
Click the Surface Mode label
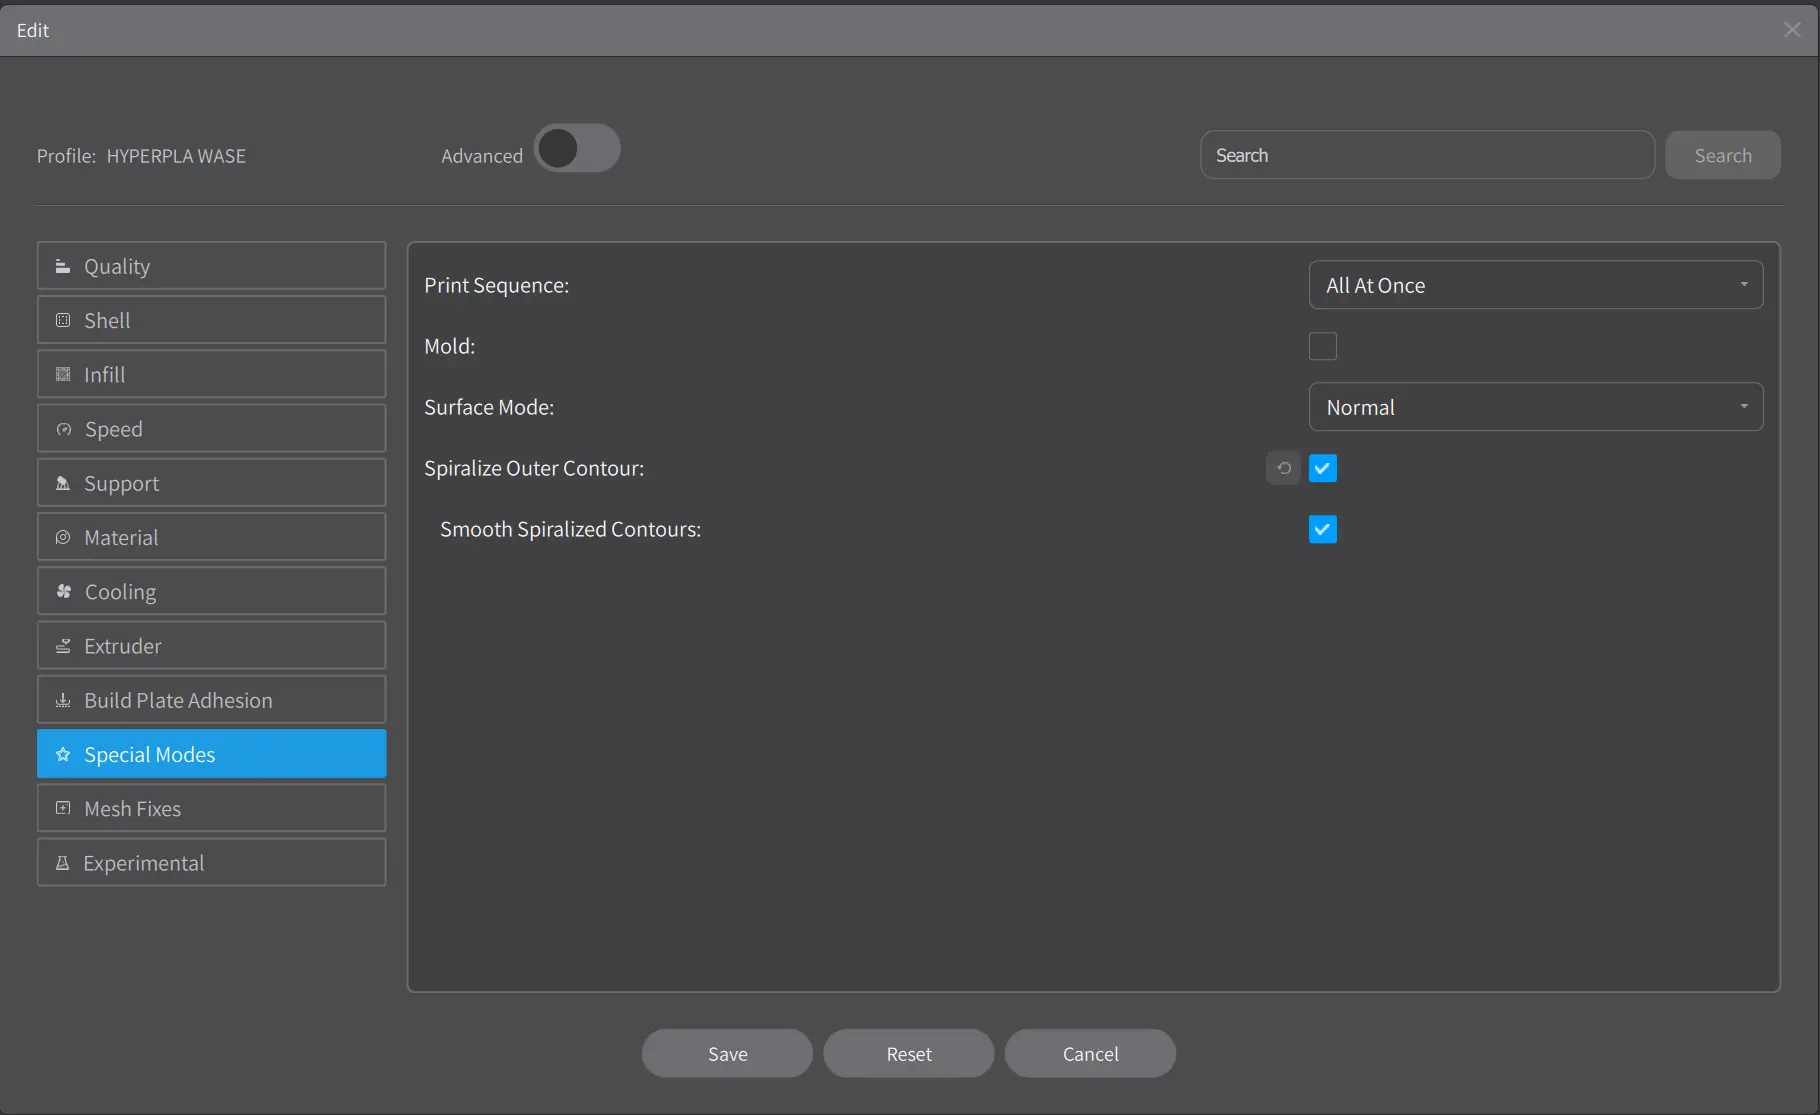coord(488,407)
